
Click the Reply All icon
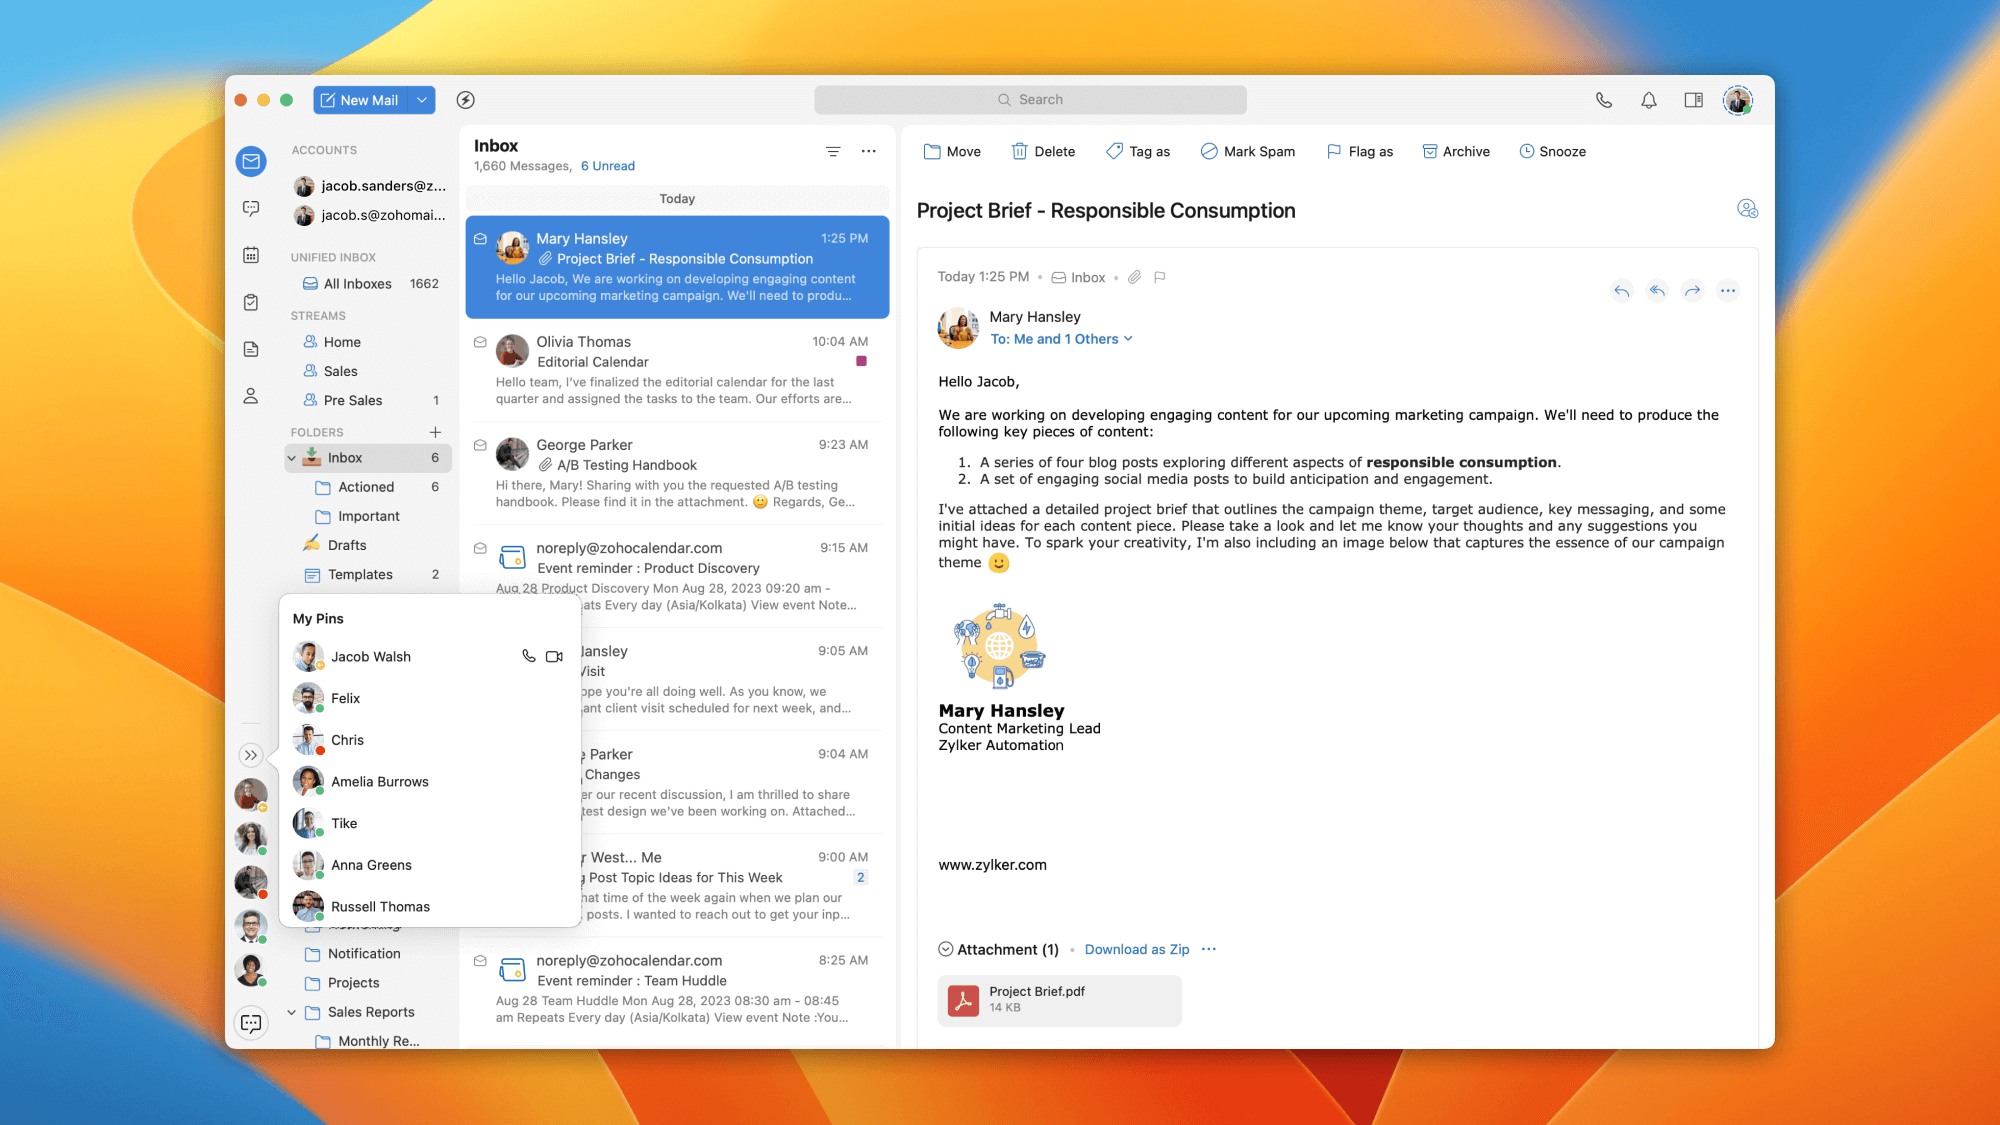[1657, 291]
